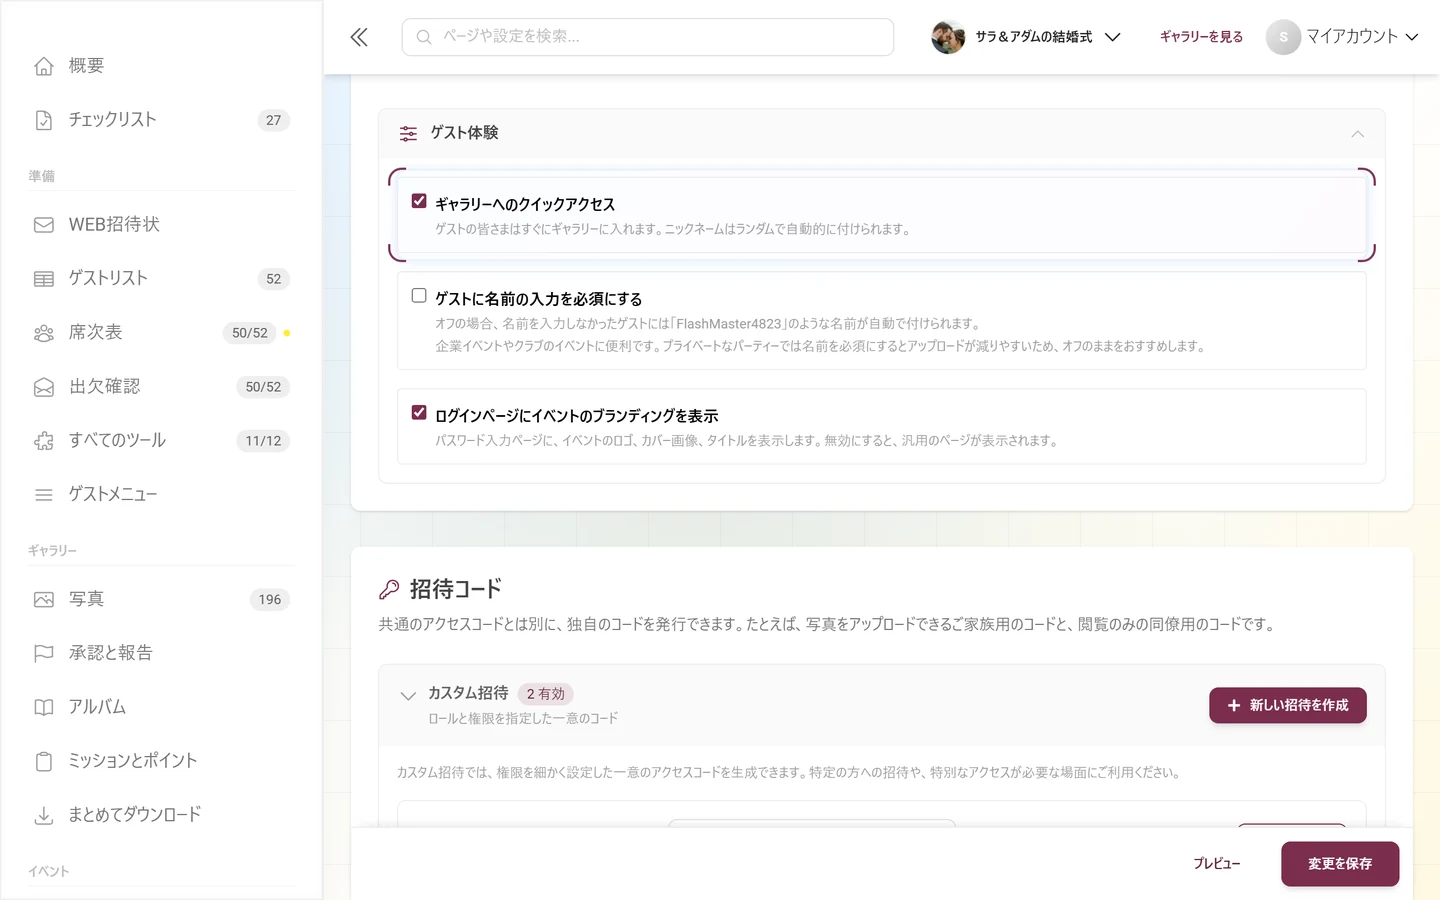Click the magnifier icon in search box
Image resolution: width=1440 pixels, height=900 pixels.
(424, 37)
